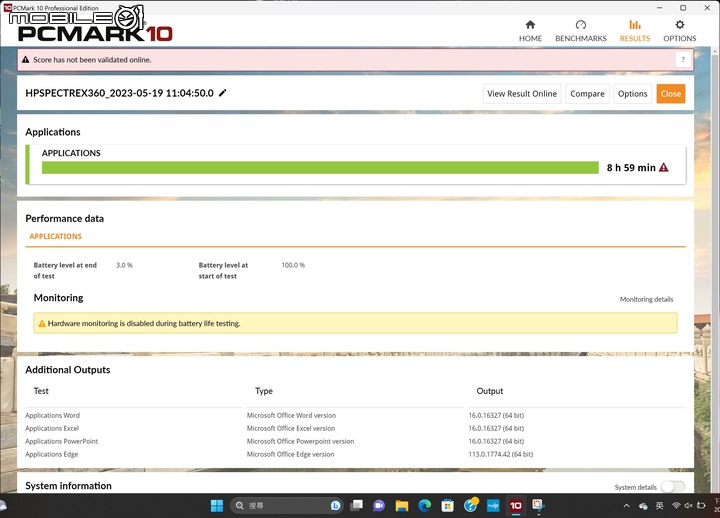Click the help question mark on validation banner
This screenshot has width=720, height=518.
pyautogui.click(x=683, y=60)
